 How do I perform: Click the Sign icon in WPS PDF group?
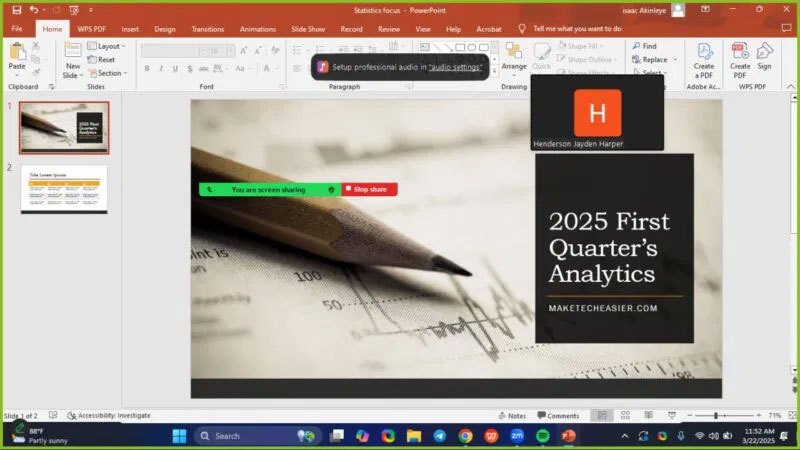point(764,56)
